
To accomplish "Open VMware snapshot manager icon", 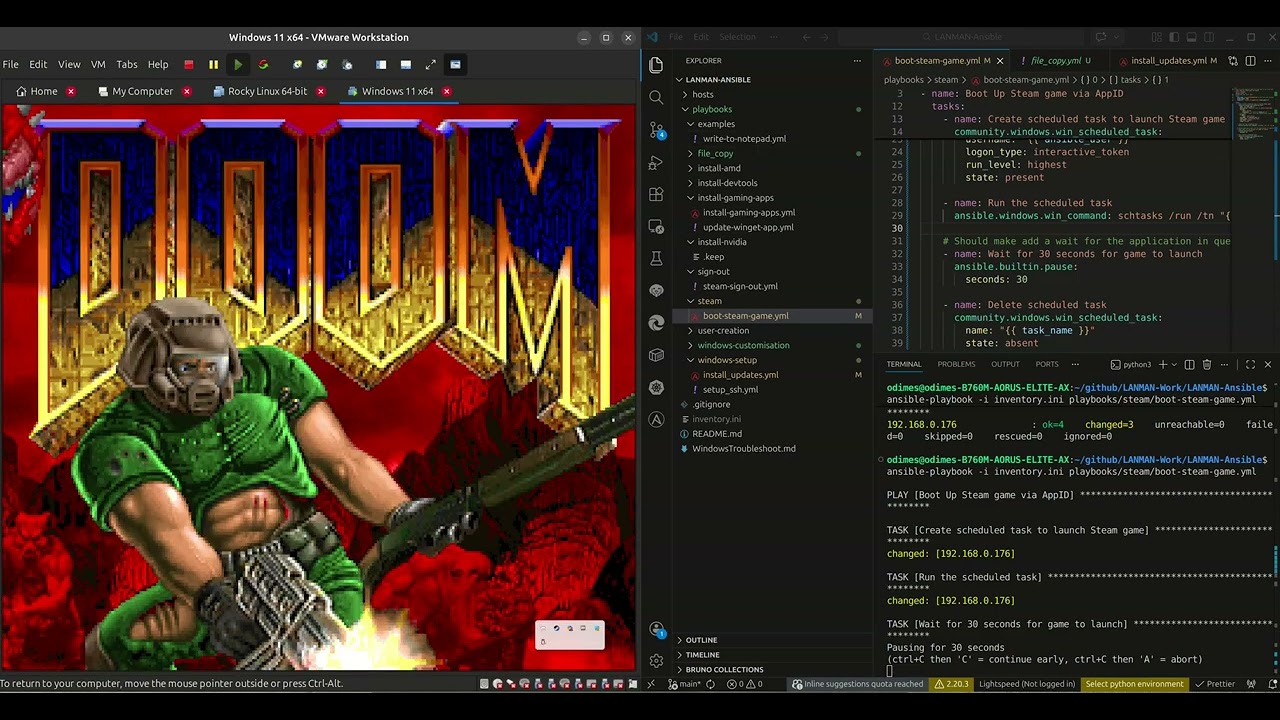I will [347, 64].
